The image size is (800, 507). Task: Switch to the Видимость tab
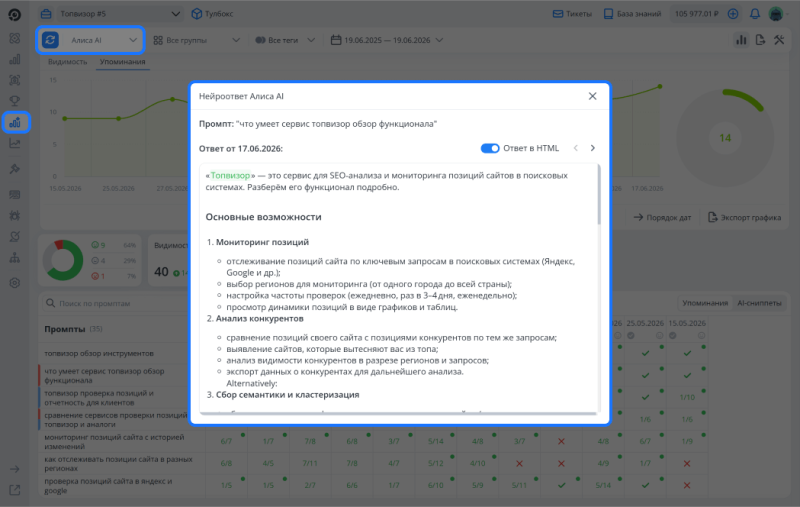[x=67, y=62]
